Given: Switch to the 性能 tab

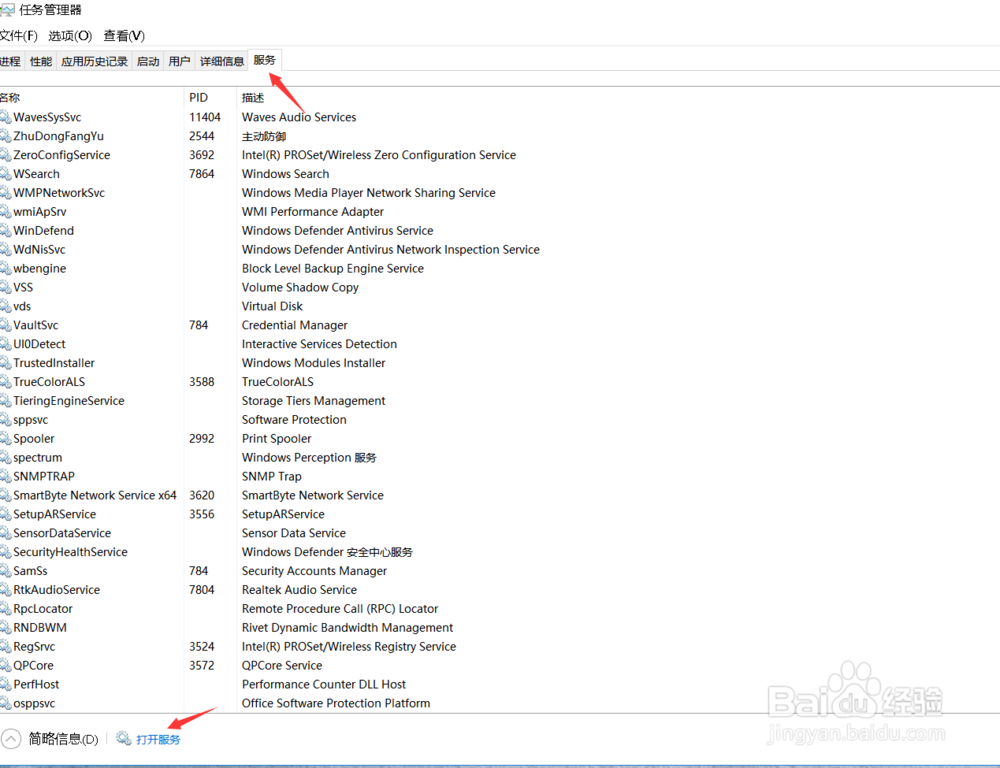Looking at the screenshot, I should point(41,61).
